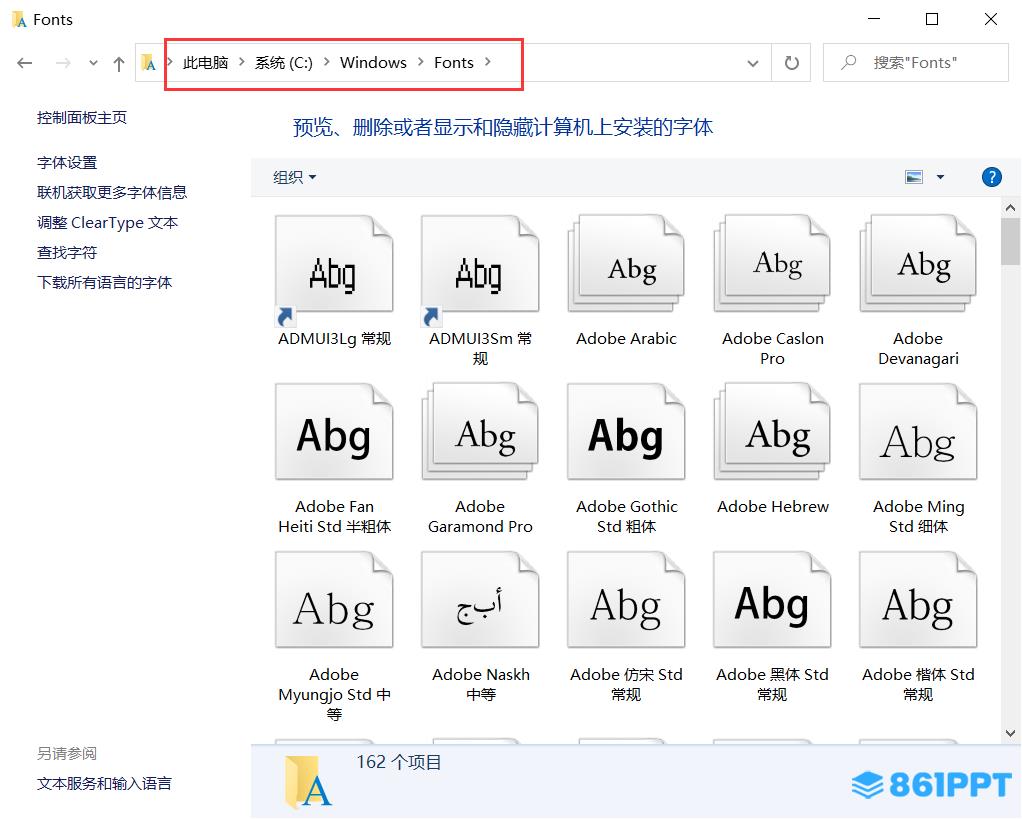Select Adobe Ming Std 细体 font icon
1022x819 pixels.
click(918, 431)
